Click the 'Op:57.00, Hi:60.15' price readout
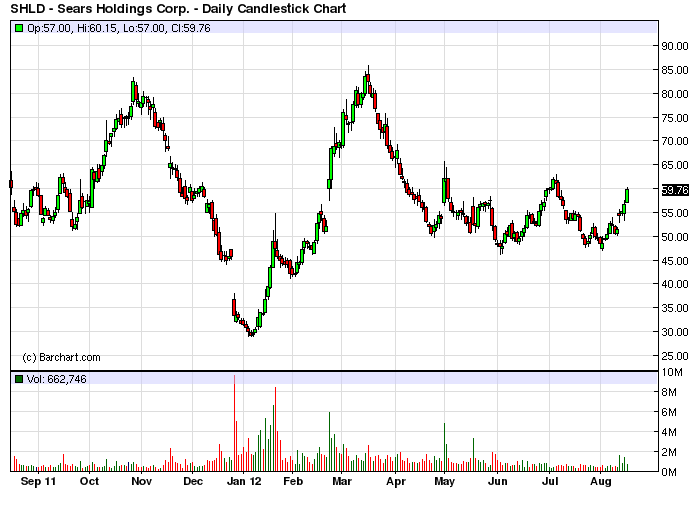This screenshot has width=700, height=512. 72,28
